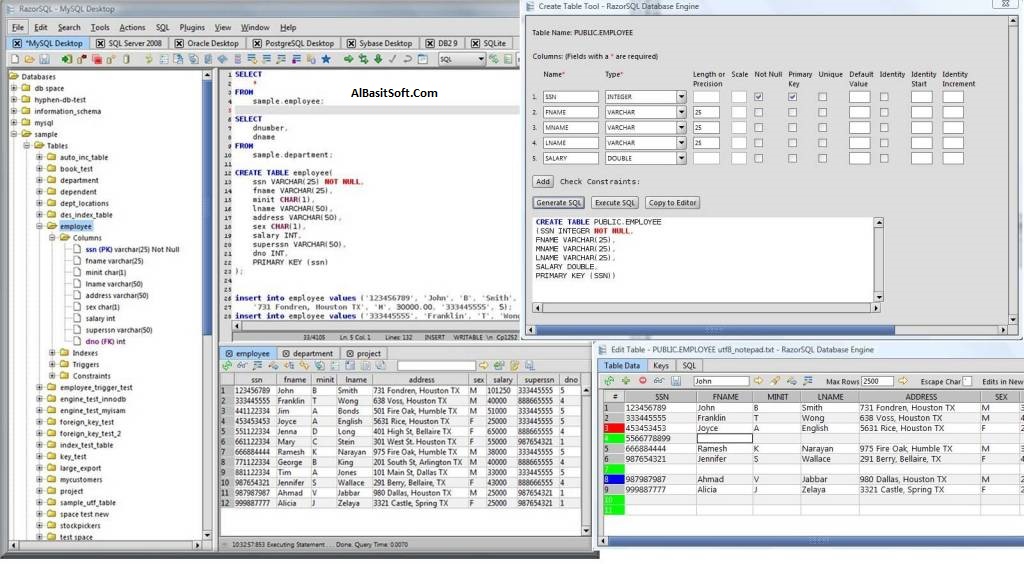
Task: Uncheck Not Null checkbox for SSN column
Action: 758,97
